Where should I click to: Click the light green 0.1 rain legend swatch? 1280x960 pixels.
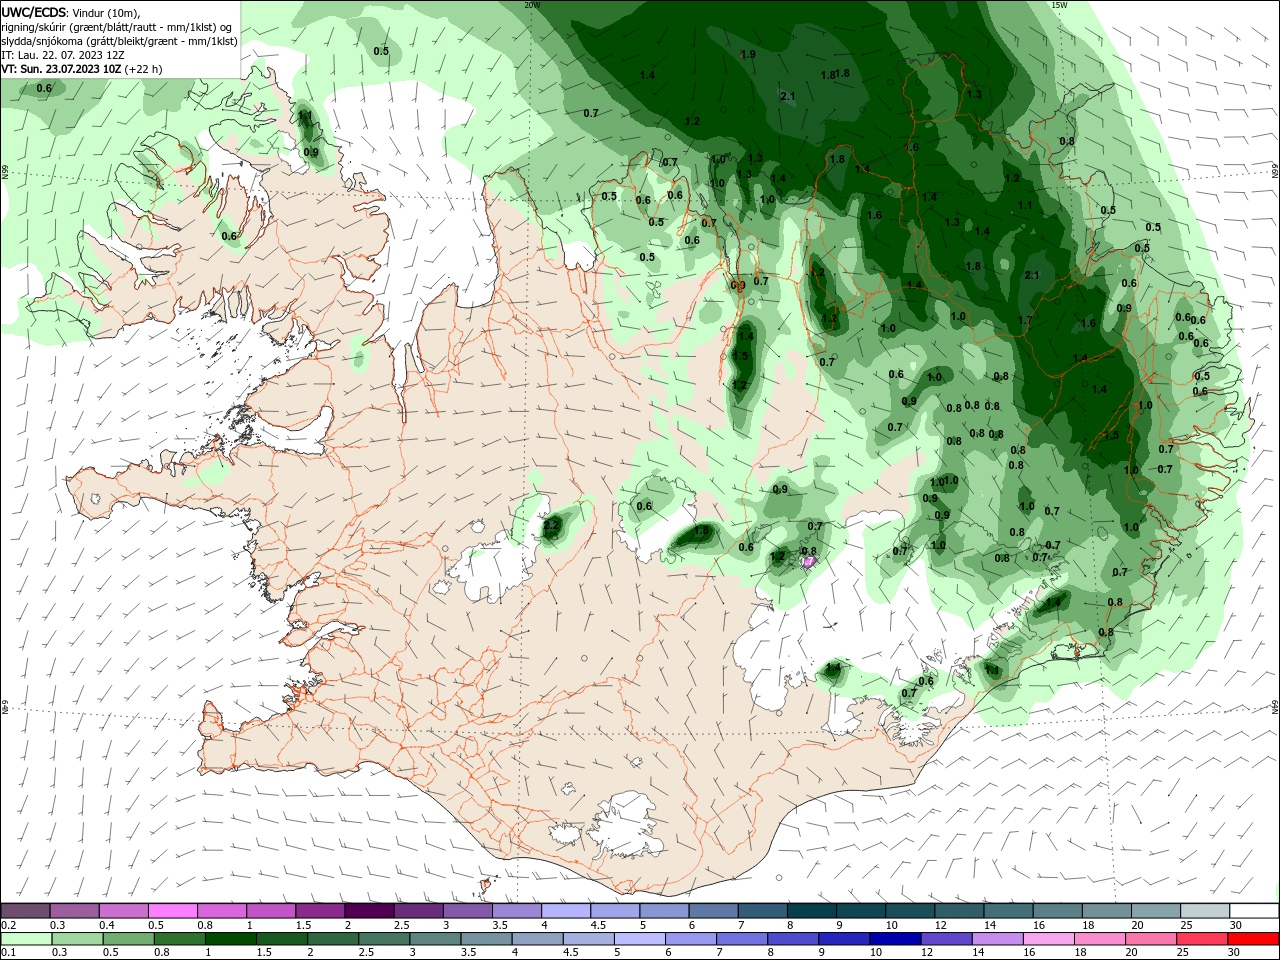[x=26, y=939]
